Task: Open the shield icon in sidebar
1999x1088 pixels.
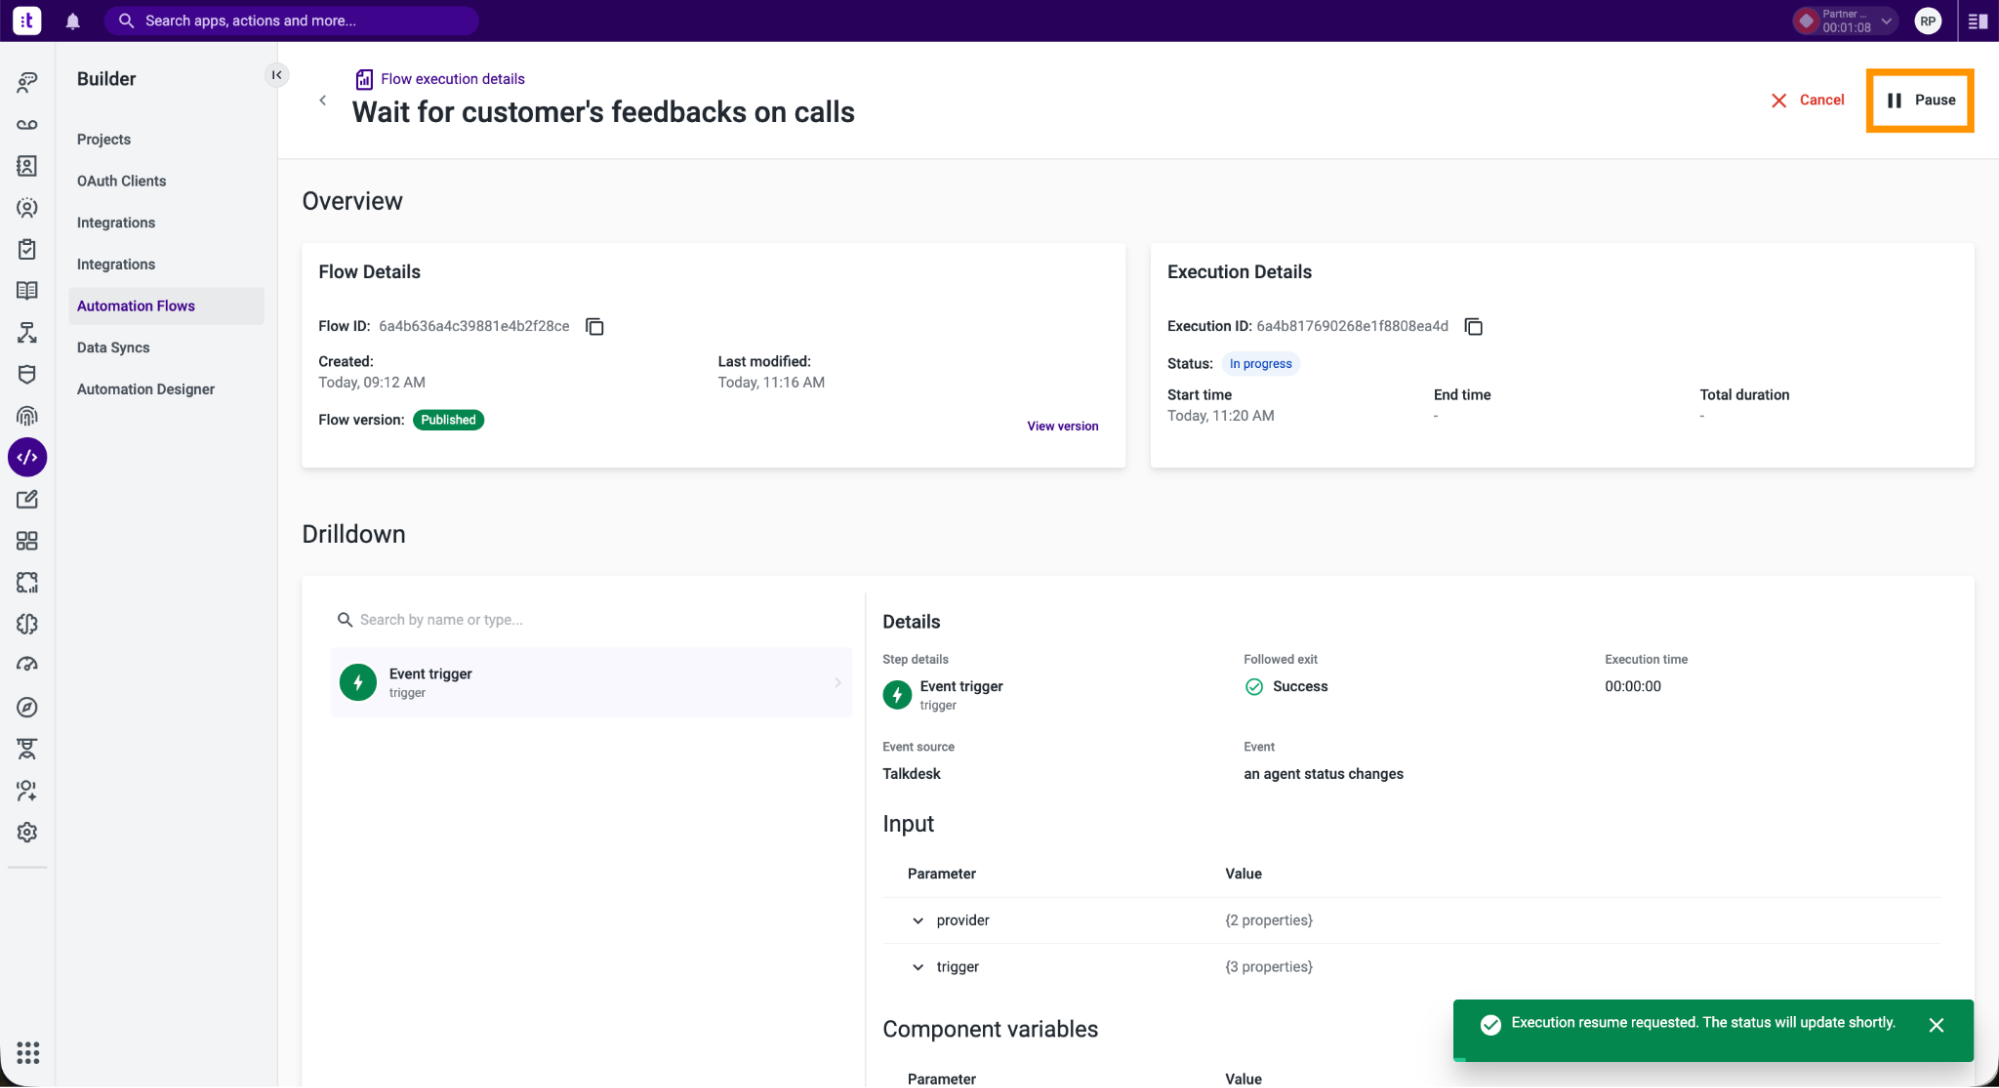Action: point(27,374)
